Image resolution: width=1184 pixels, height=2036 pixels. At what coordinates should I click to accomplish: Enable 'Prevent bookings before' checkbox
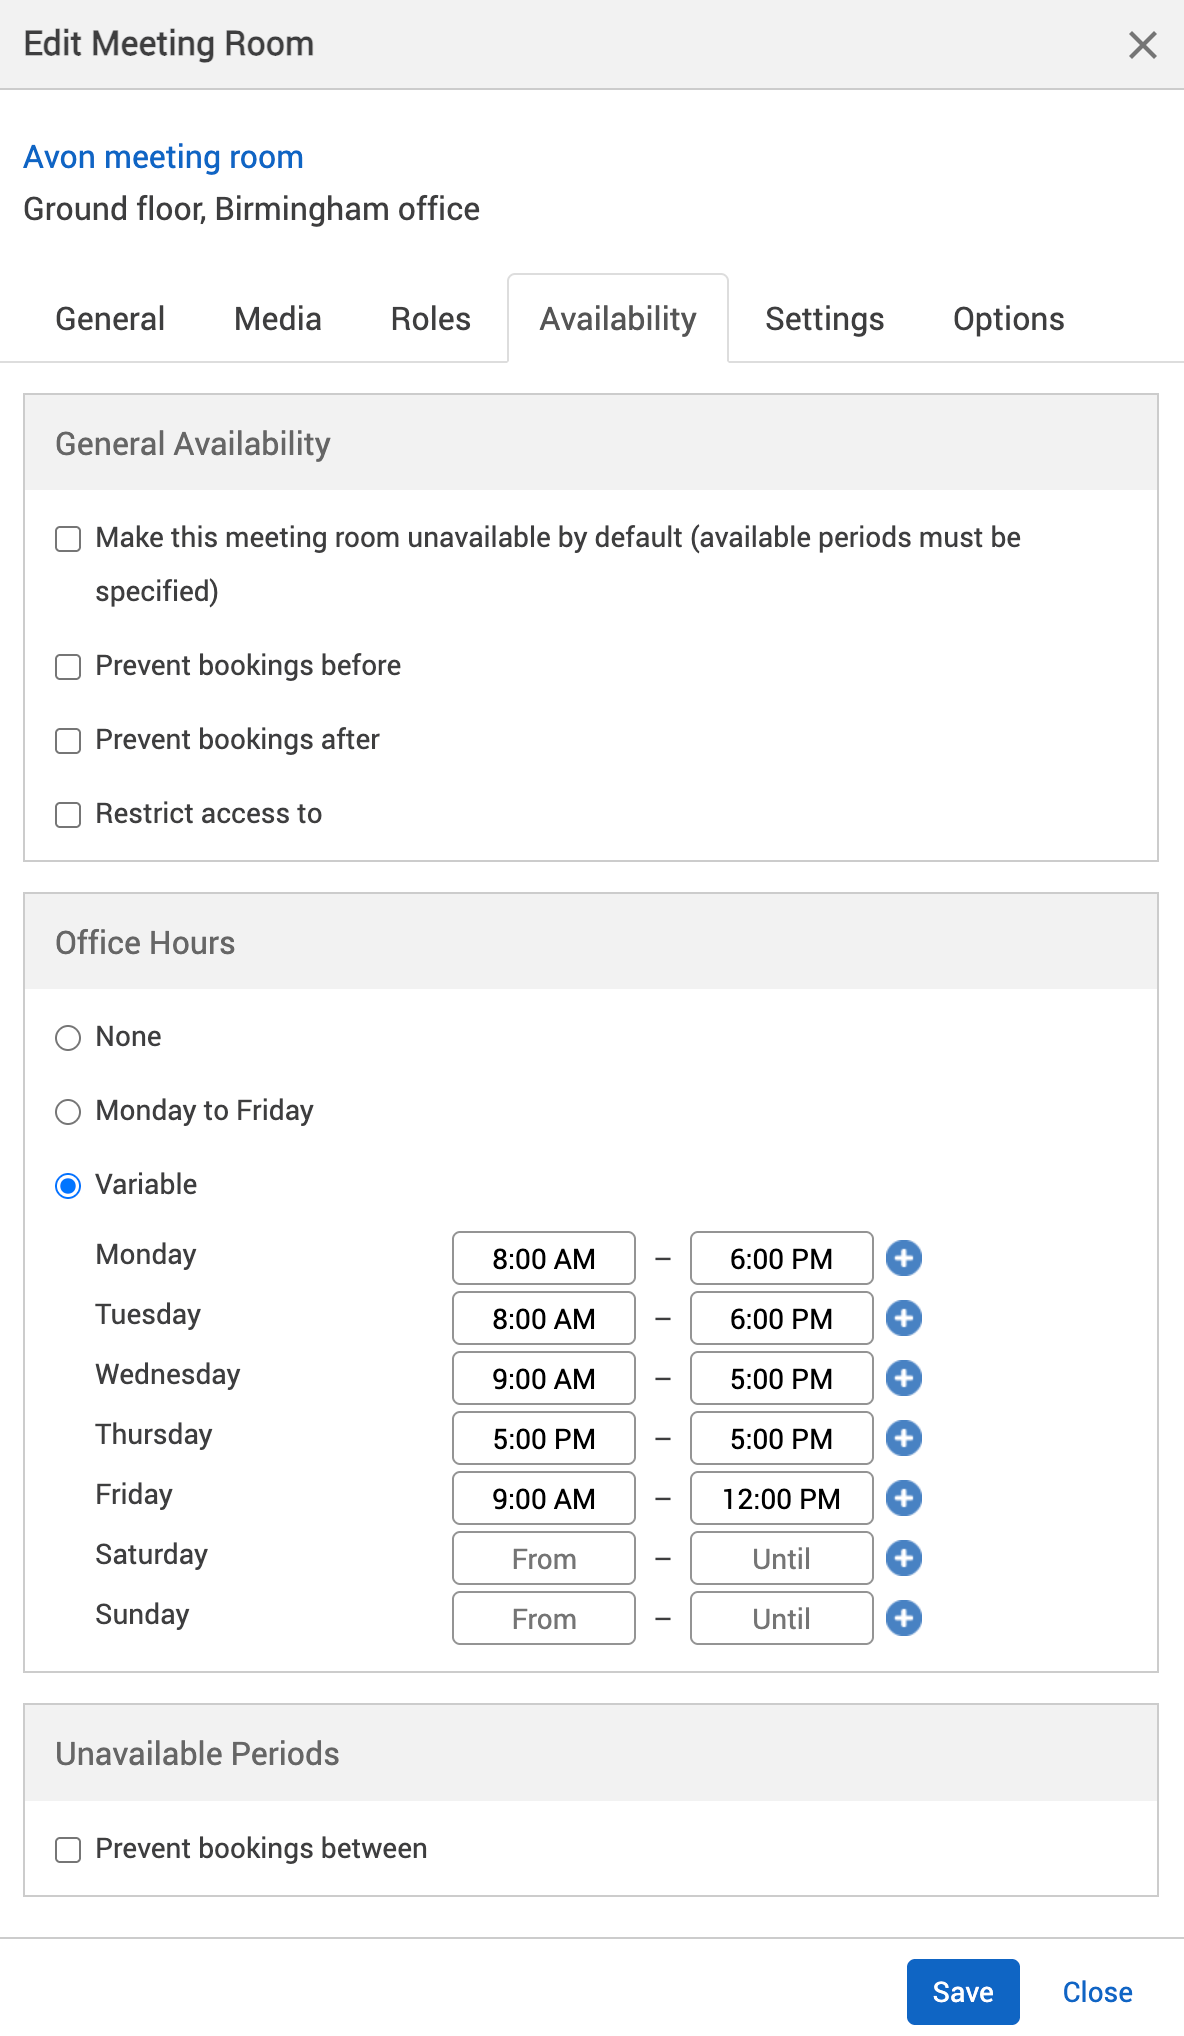click(68, 667)
